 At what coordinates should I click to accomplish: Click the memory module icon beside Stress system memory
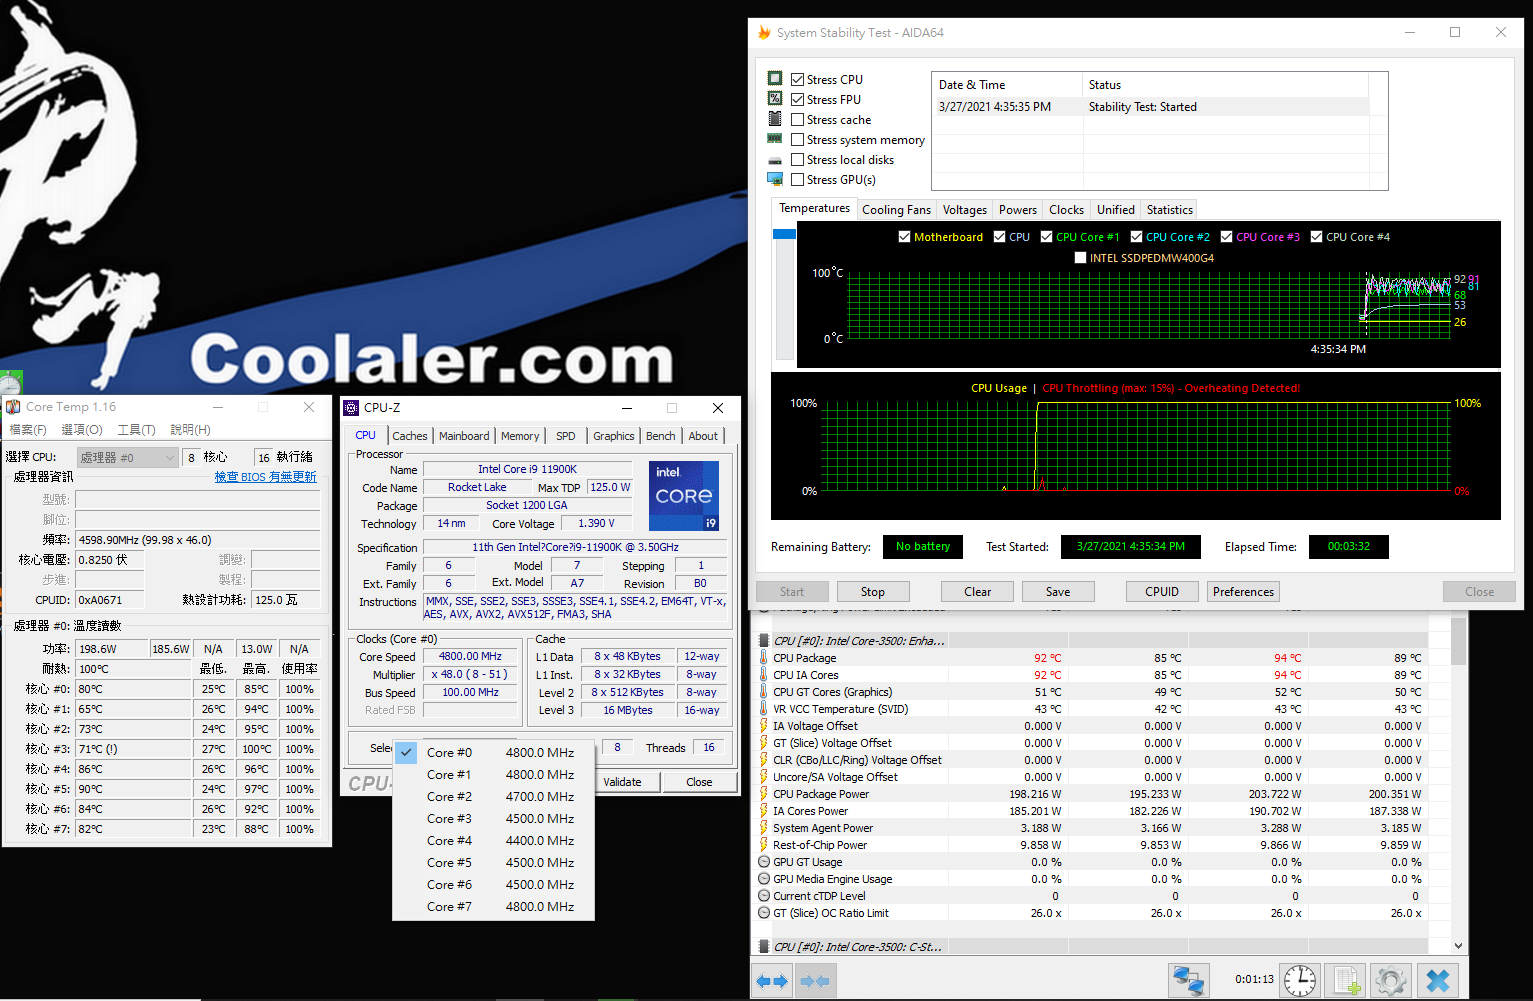pyautogui.click(x=775, y=139)
